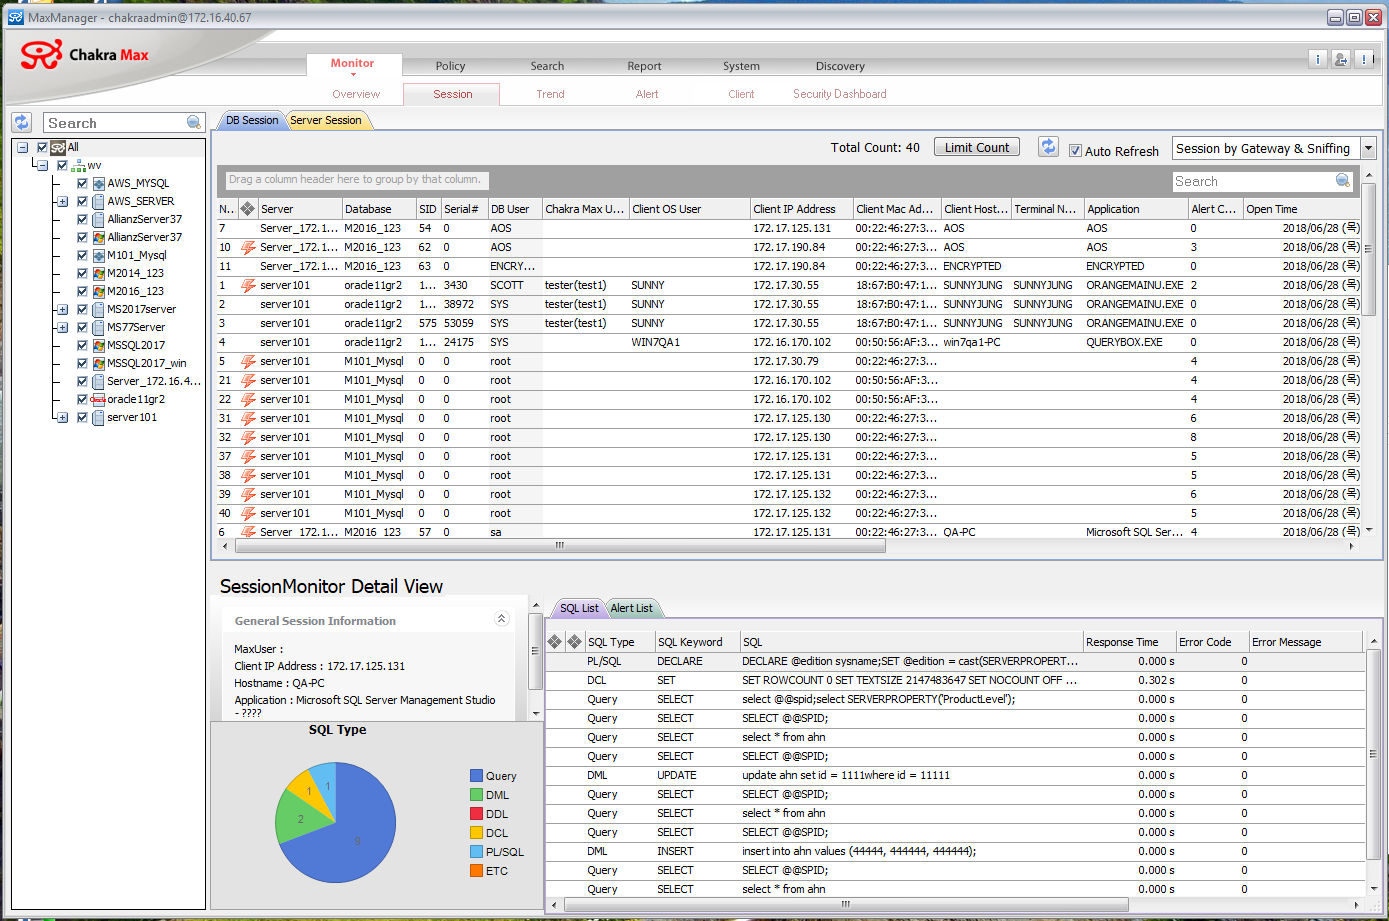
Task: Collapse the General Session Information panel
Action: click(502, 620)
